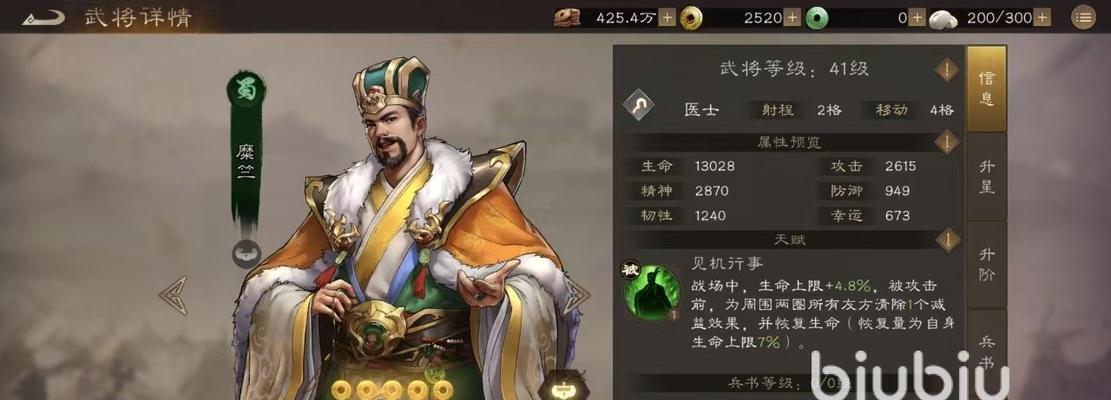
Task: Click the gold star row under the portrait
Action: [393, 389]
